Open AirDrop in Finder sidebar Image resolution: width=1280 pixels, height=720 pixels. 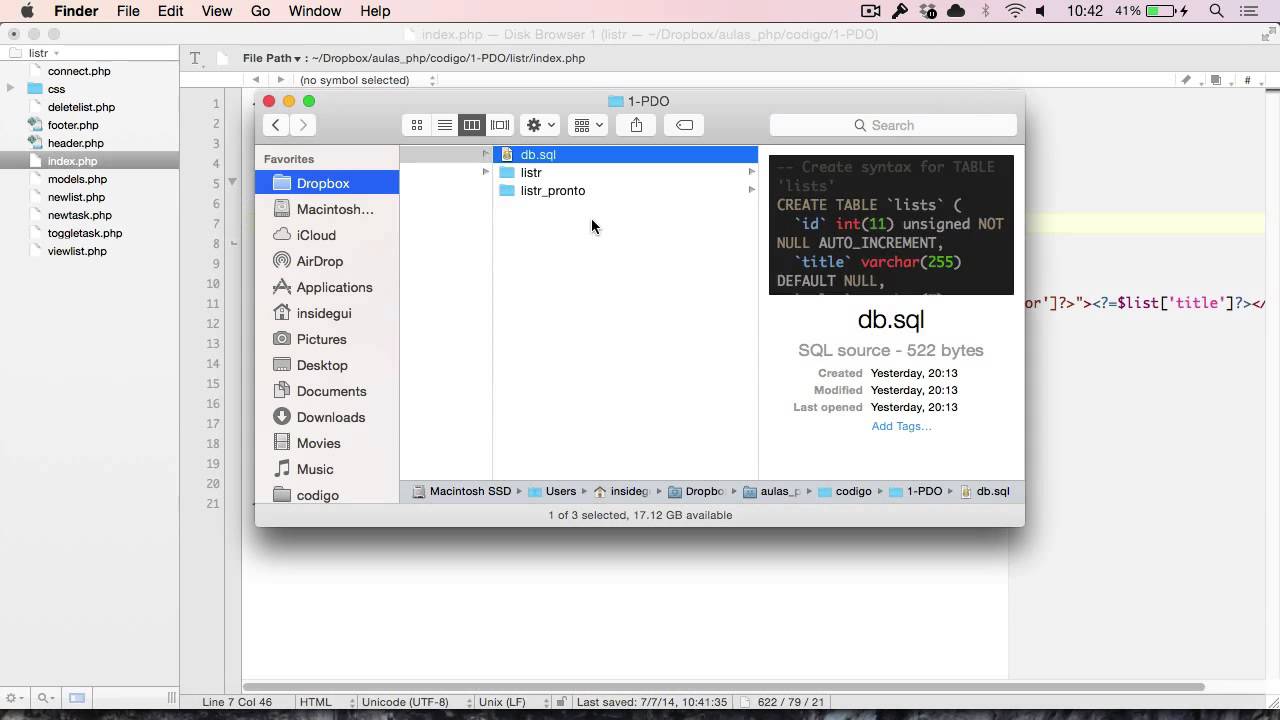(327, 261)
